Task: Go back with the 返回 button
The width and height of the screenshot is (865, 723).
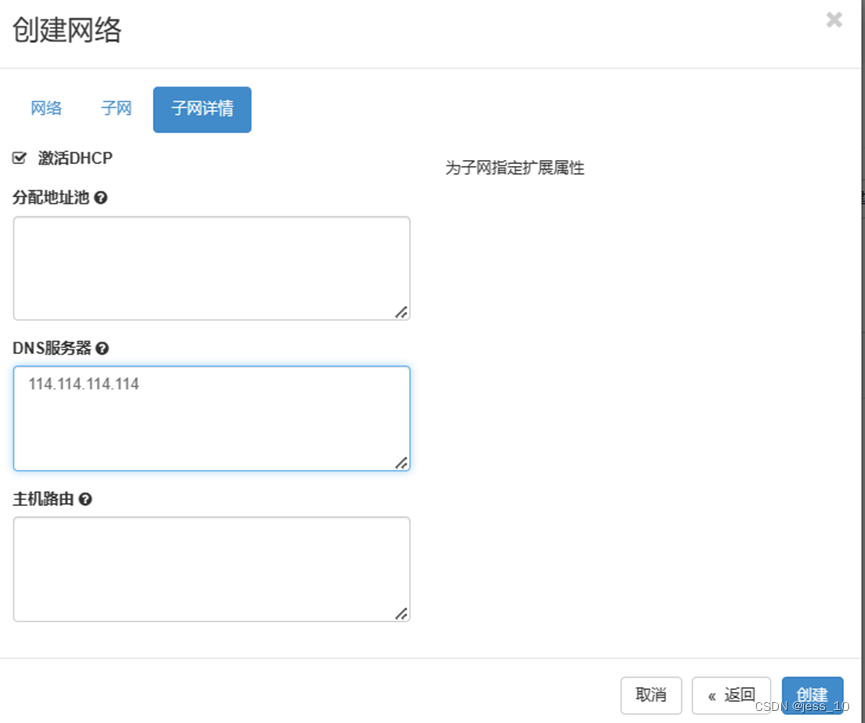Action: (731, 695)
